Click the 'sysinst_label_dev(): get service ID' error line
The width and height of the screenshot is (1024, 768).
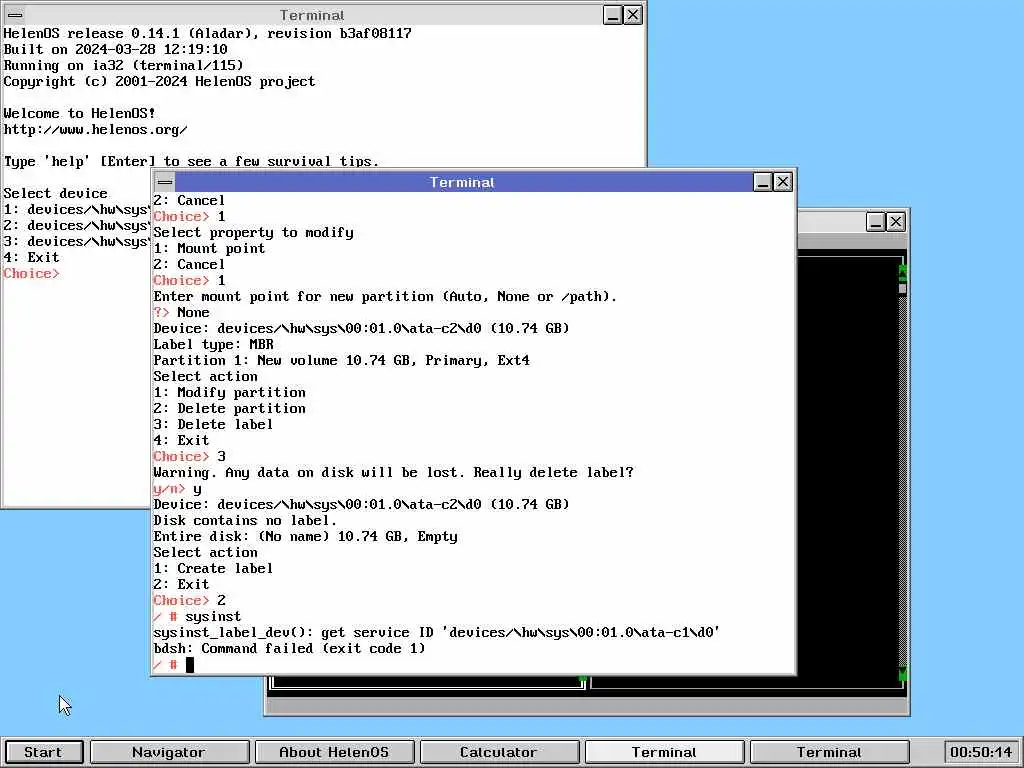coord(436,633)
